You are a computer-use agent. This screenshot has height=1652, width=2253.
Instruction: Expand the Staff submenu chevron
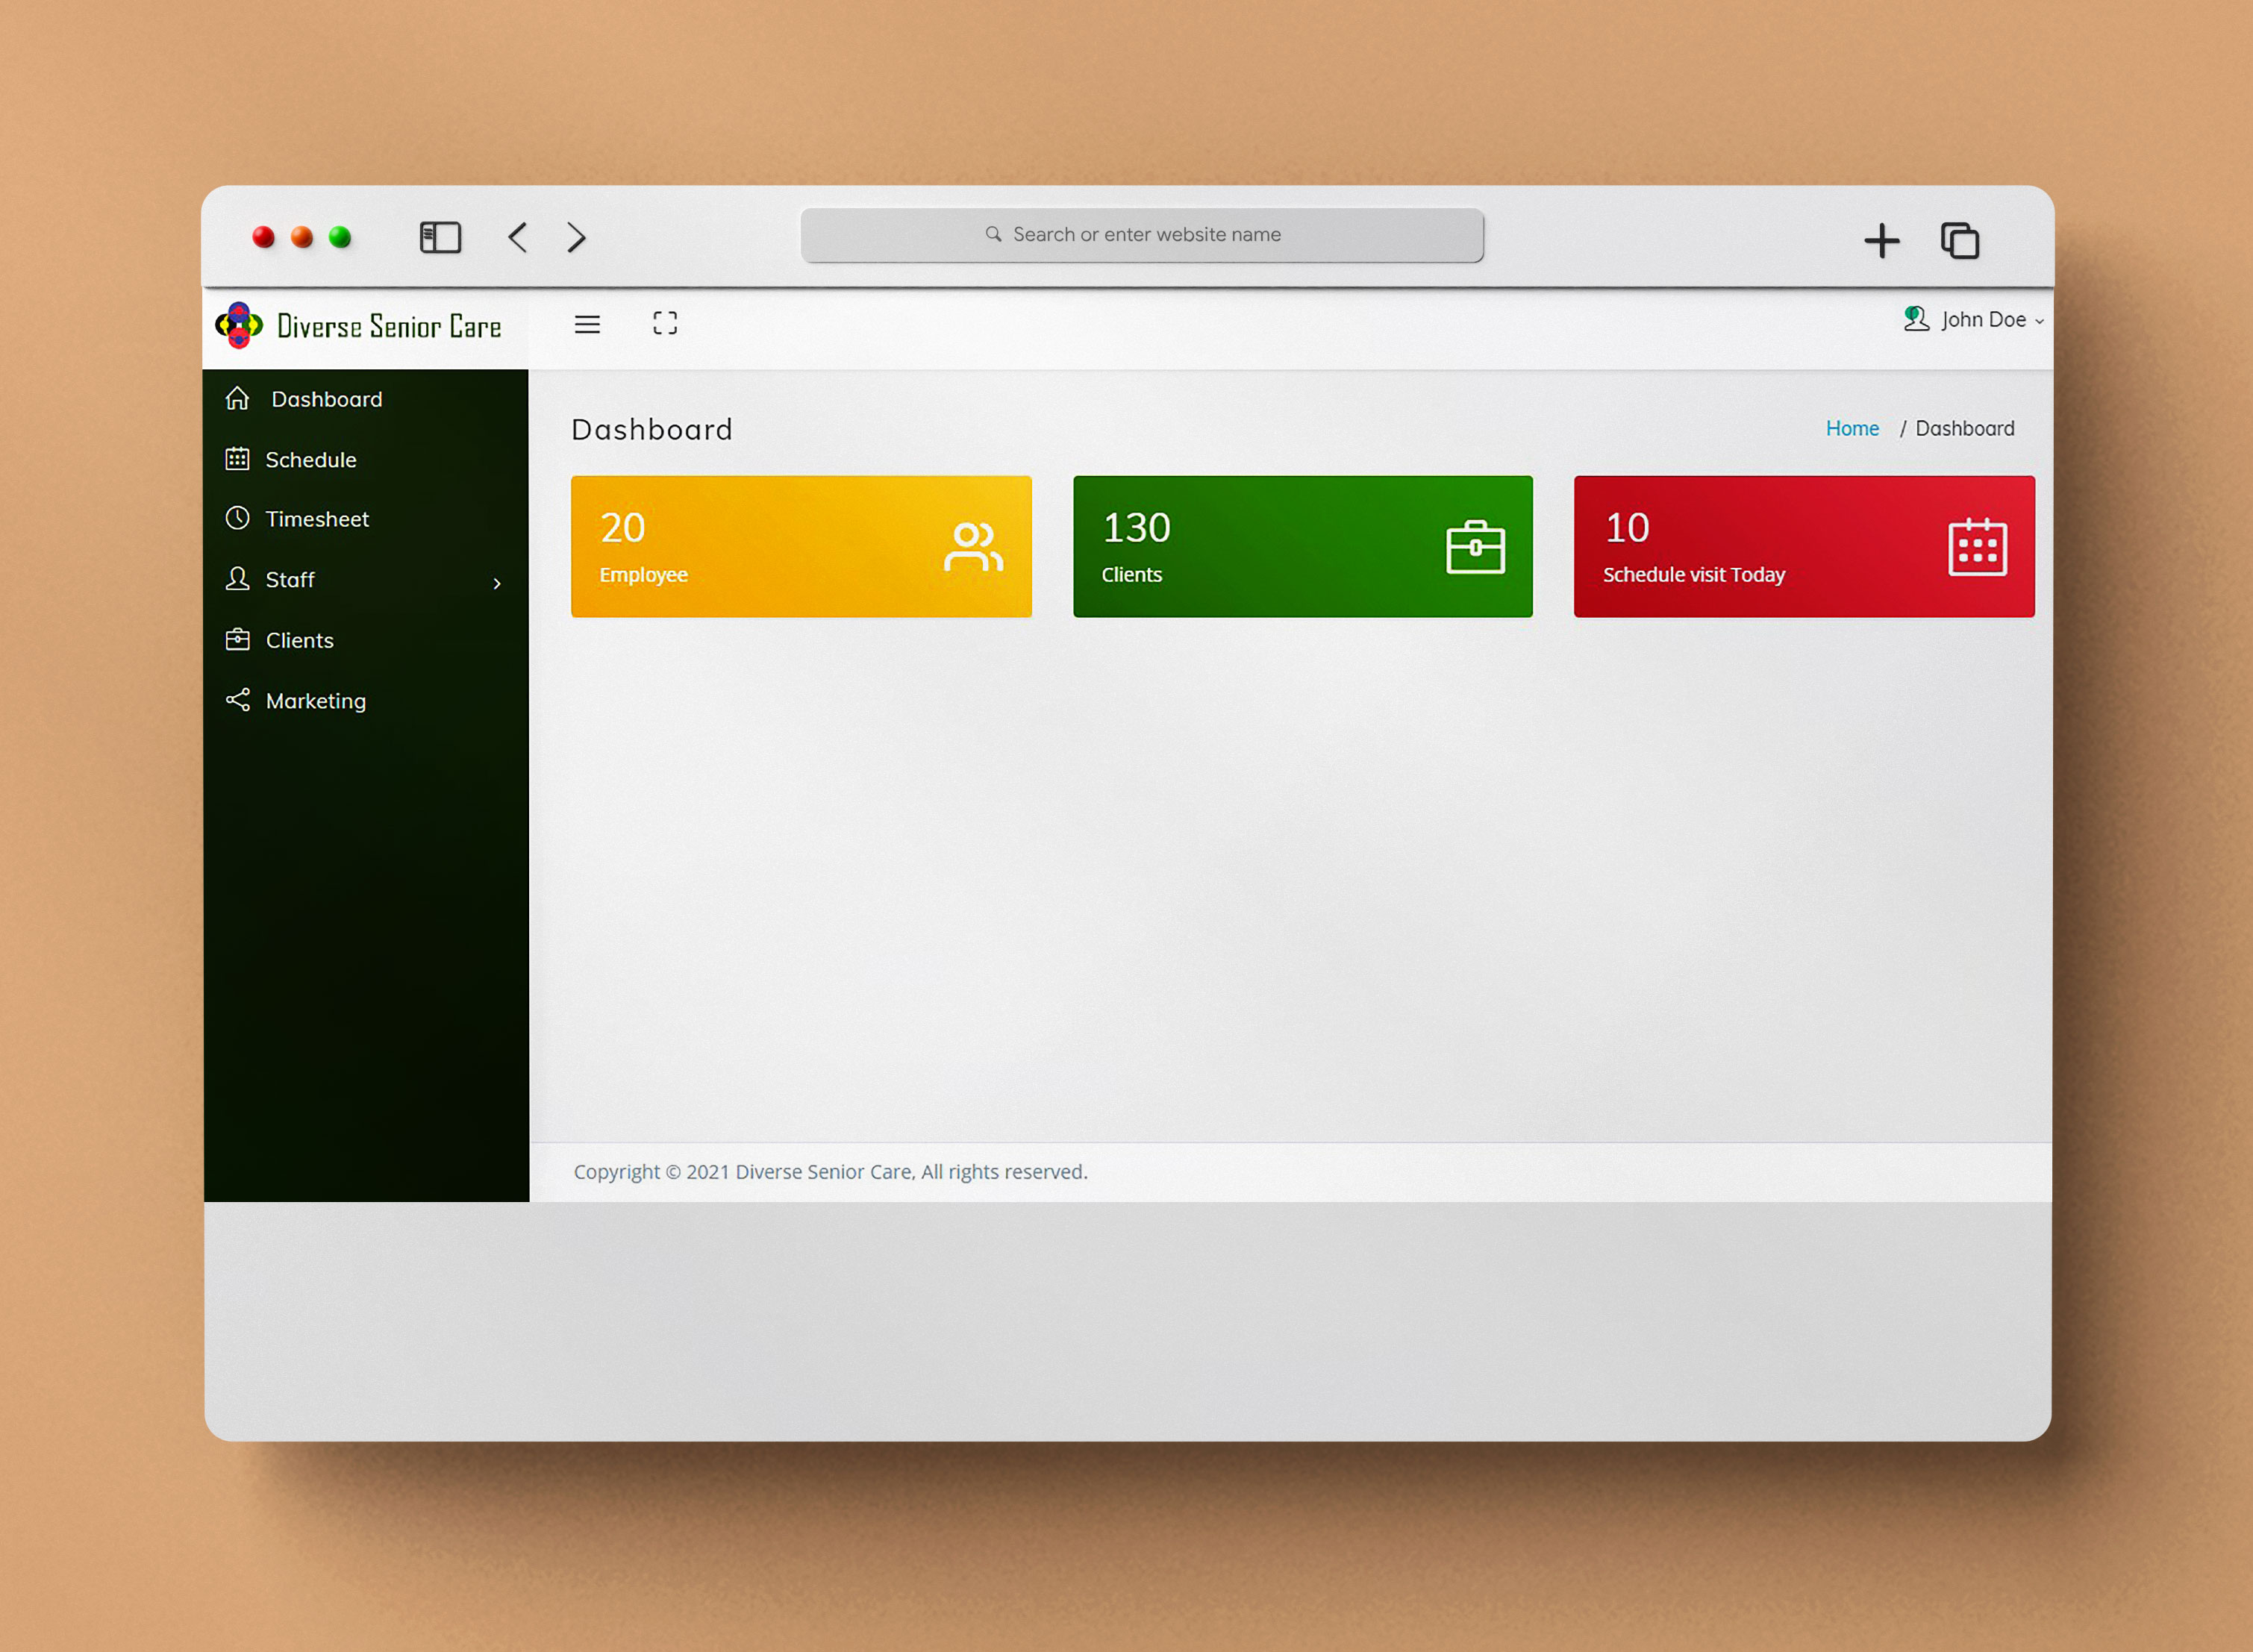pos(497,583)
